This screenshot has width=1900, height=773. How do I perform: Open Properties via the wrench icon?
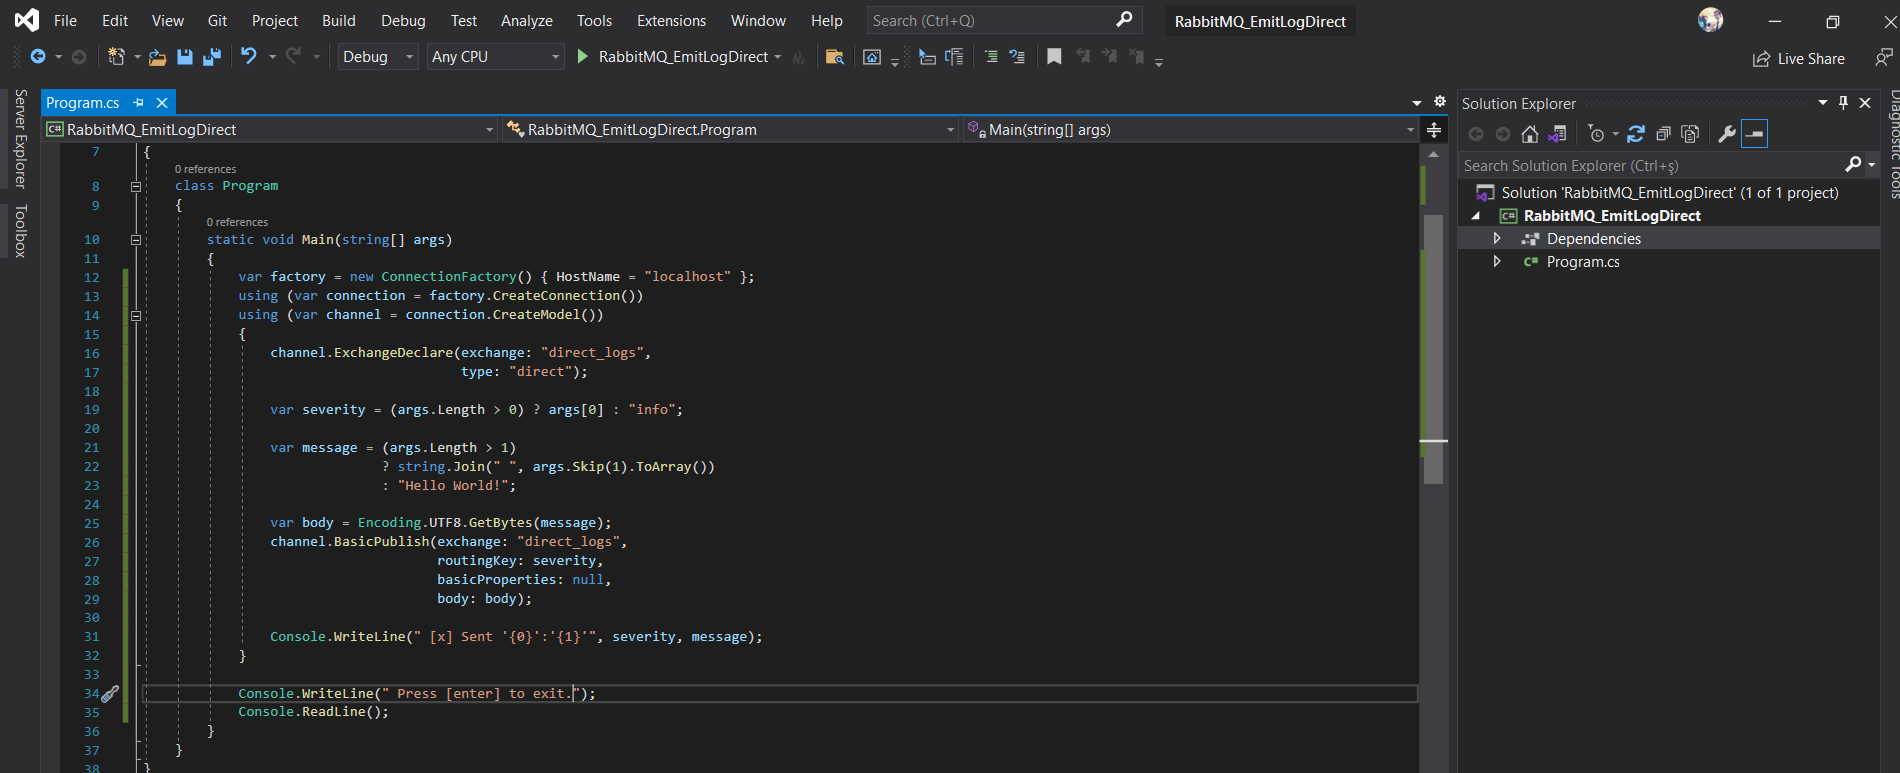point(1726,134)
